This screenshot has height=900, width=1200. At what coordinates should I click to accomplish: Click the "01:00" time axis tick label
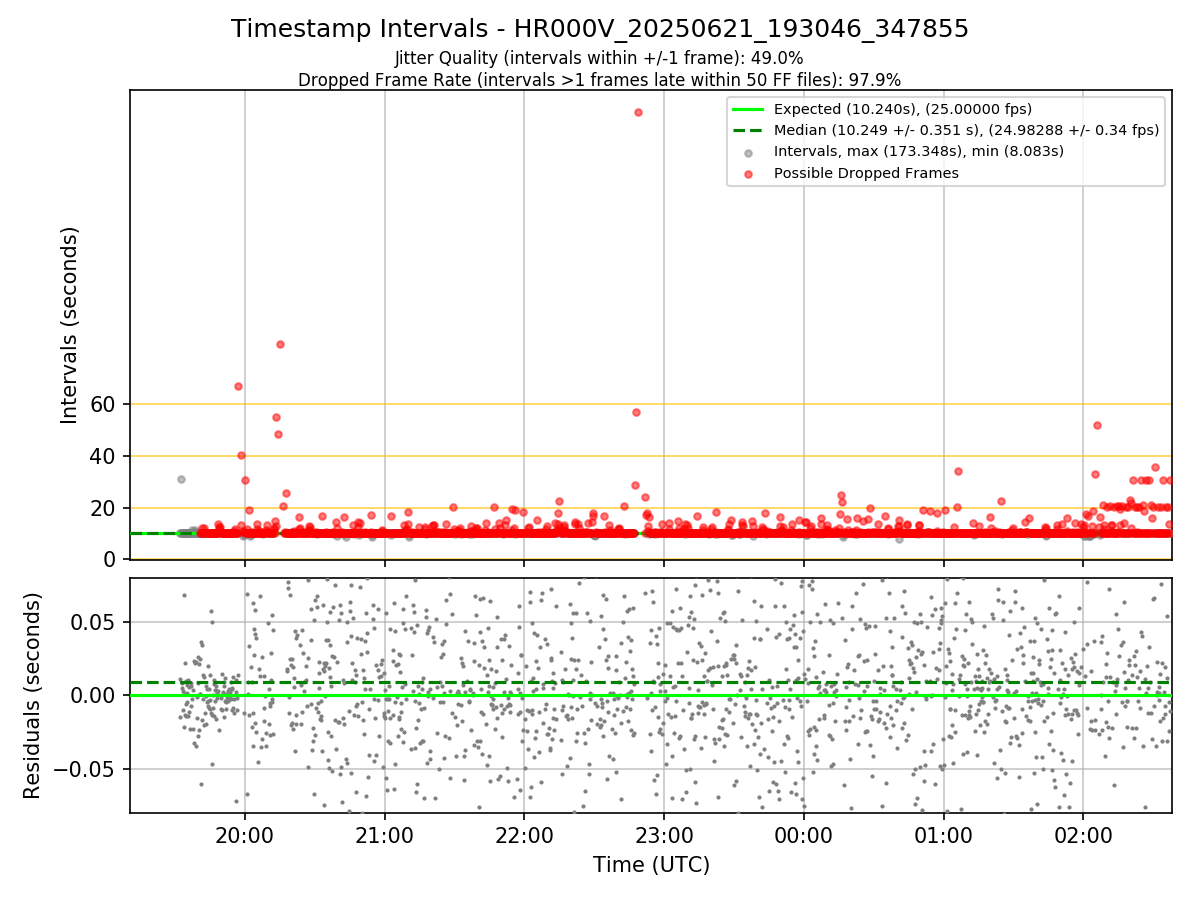944,834
